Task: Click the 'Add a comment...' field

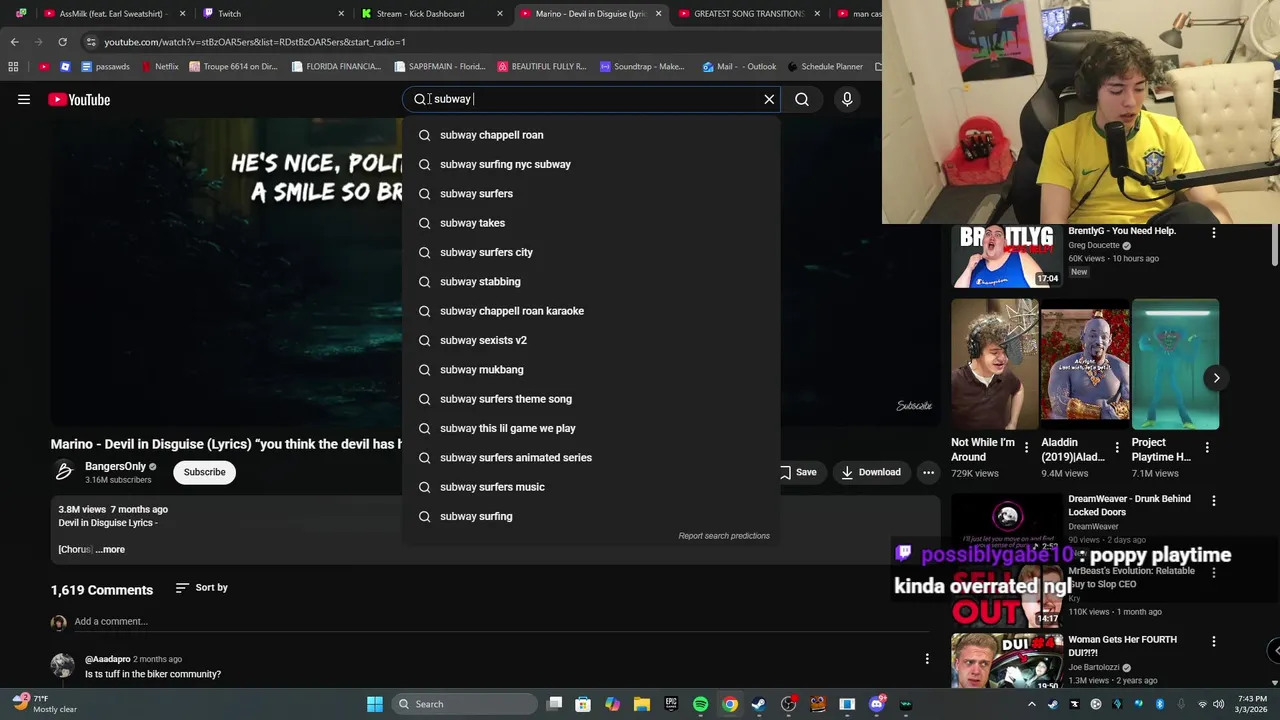Action: click(x=111, y=621)
